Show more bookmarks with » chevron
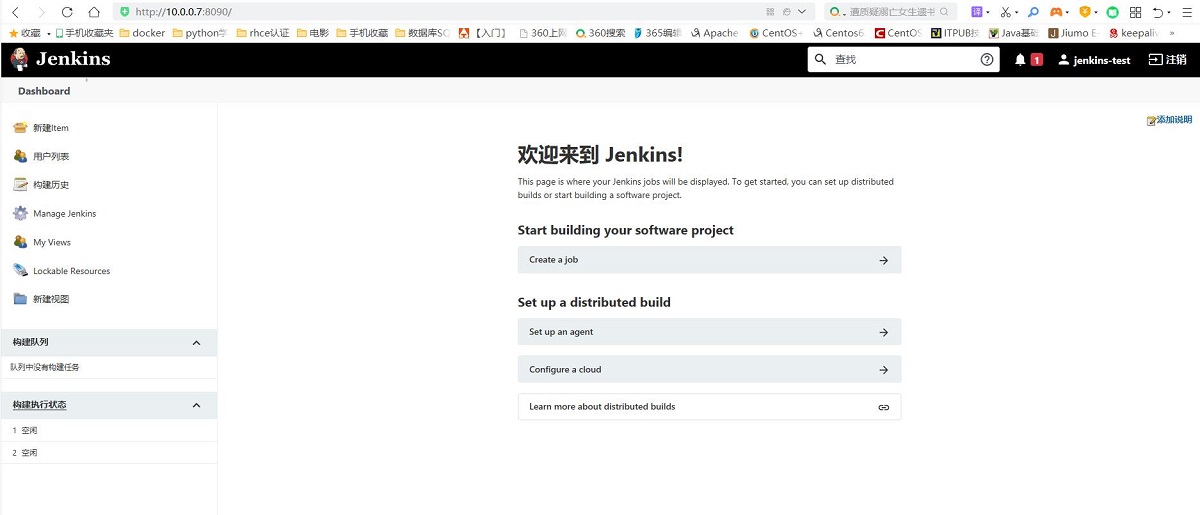Screen dimensions: 1200x515 1172,33
